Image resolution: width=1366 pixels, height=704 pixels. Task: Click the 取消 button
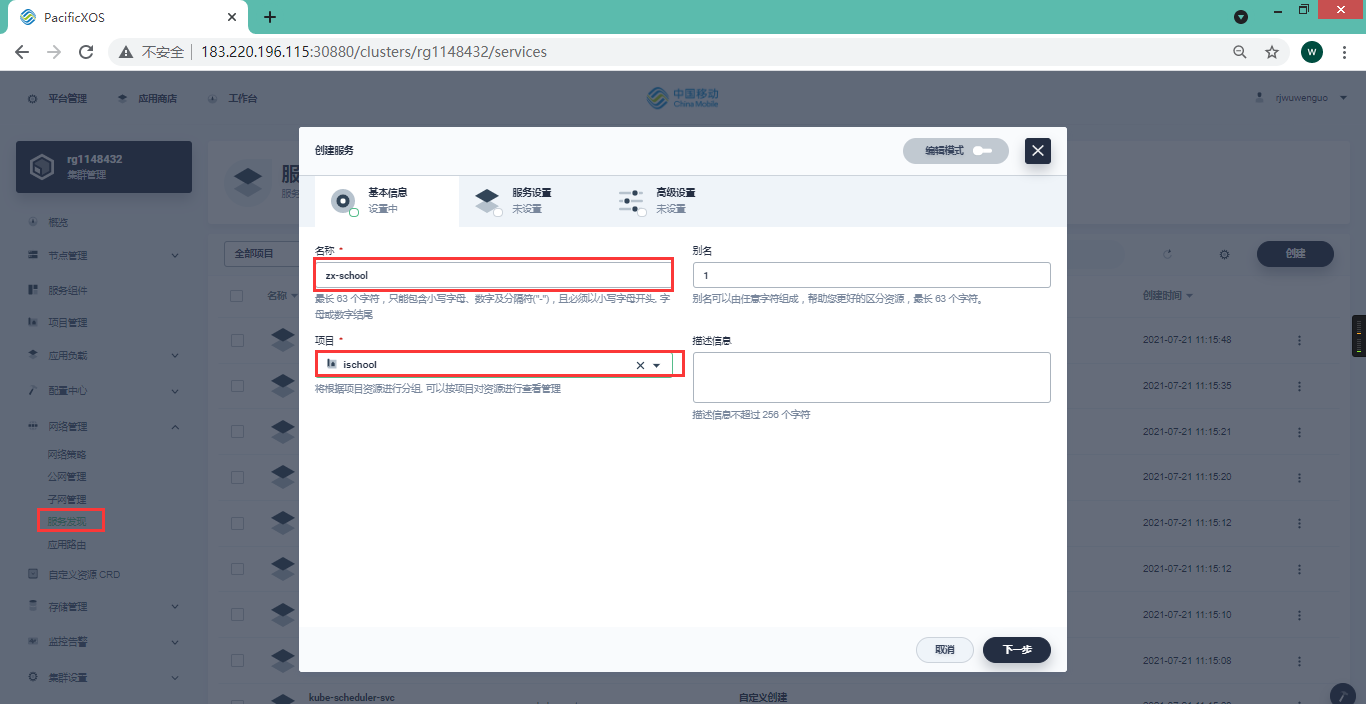tap(944, 650)
